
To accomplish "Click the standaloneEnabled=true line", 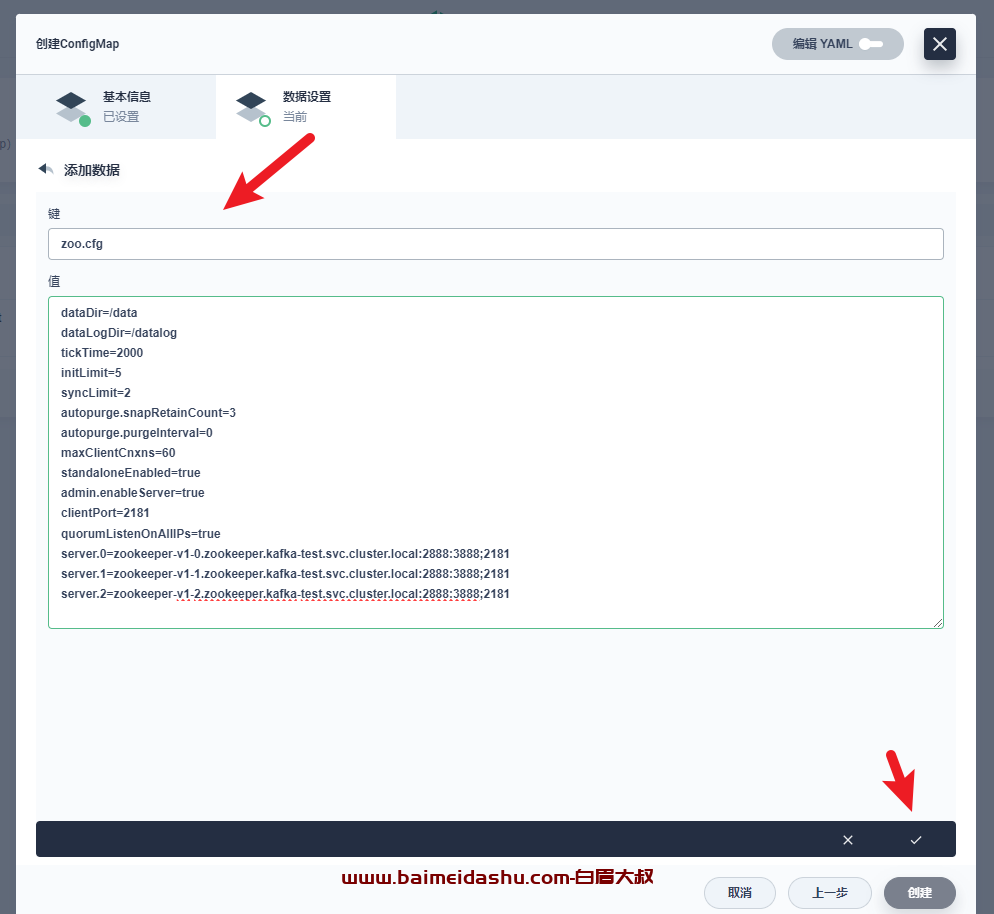I will (x=131, y=473).
